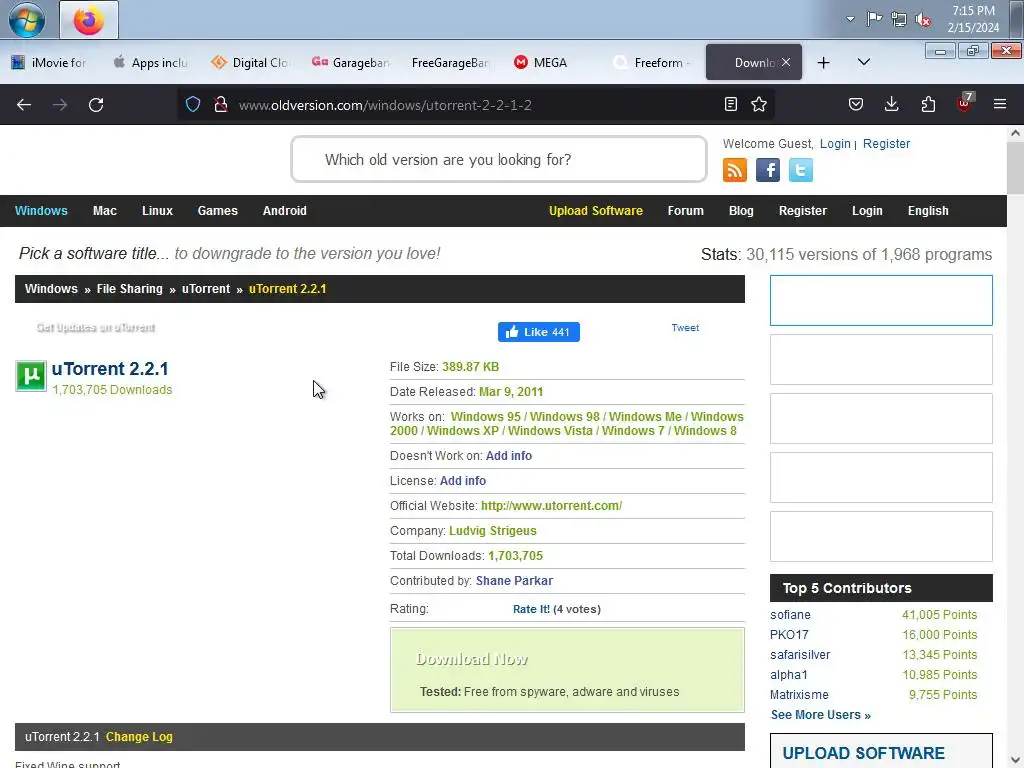Click the page vertical scrollbar thumb
This screenshot has width=1024, height=768.
coord(1015,167)
